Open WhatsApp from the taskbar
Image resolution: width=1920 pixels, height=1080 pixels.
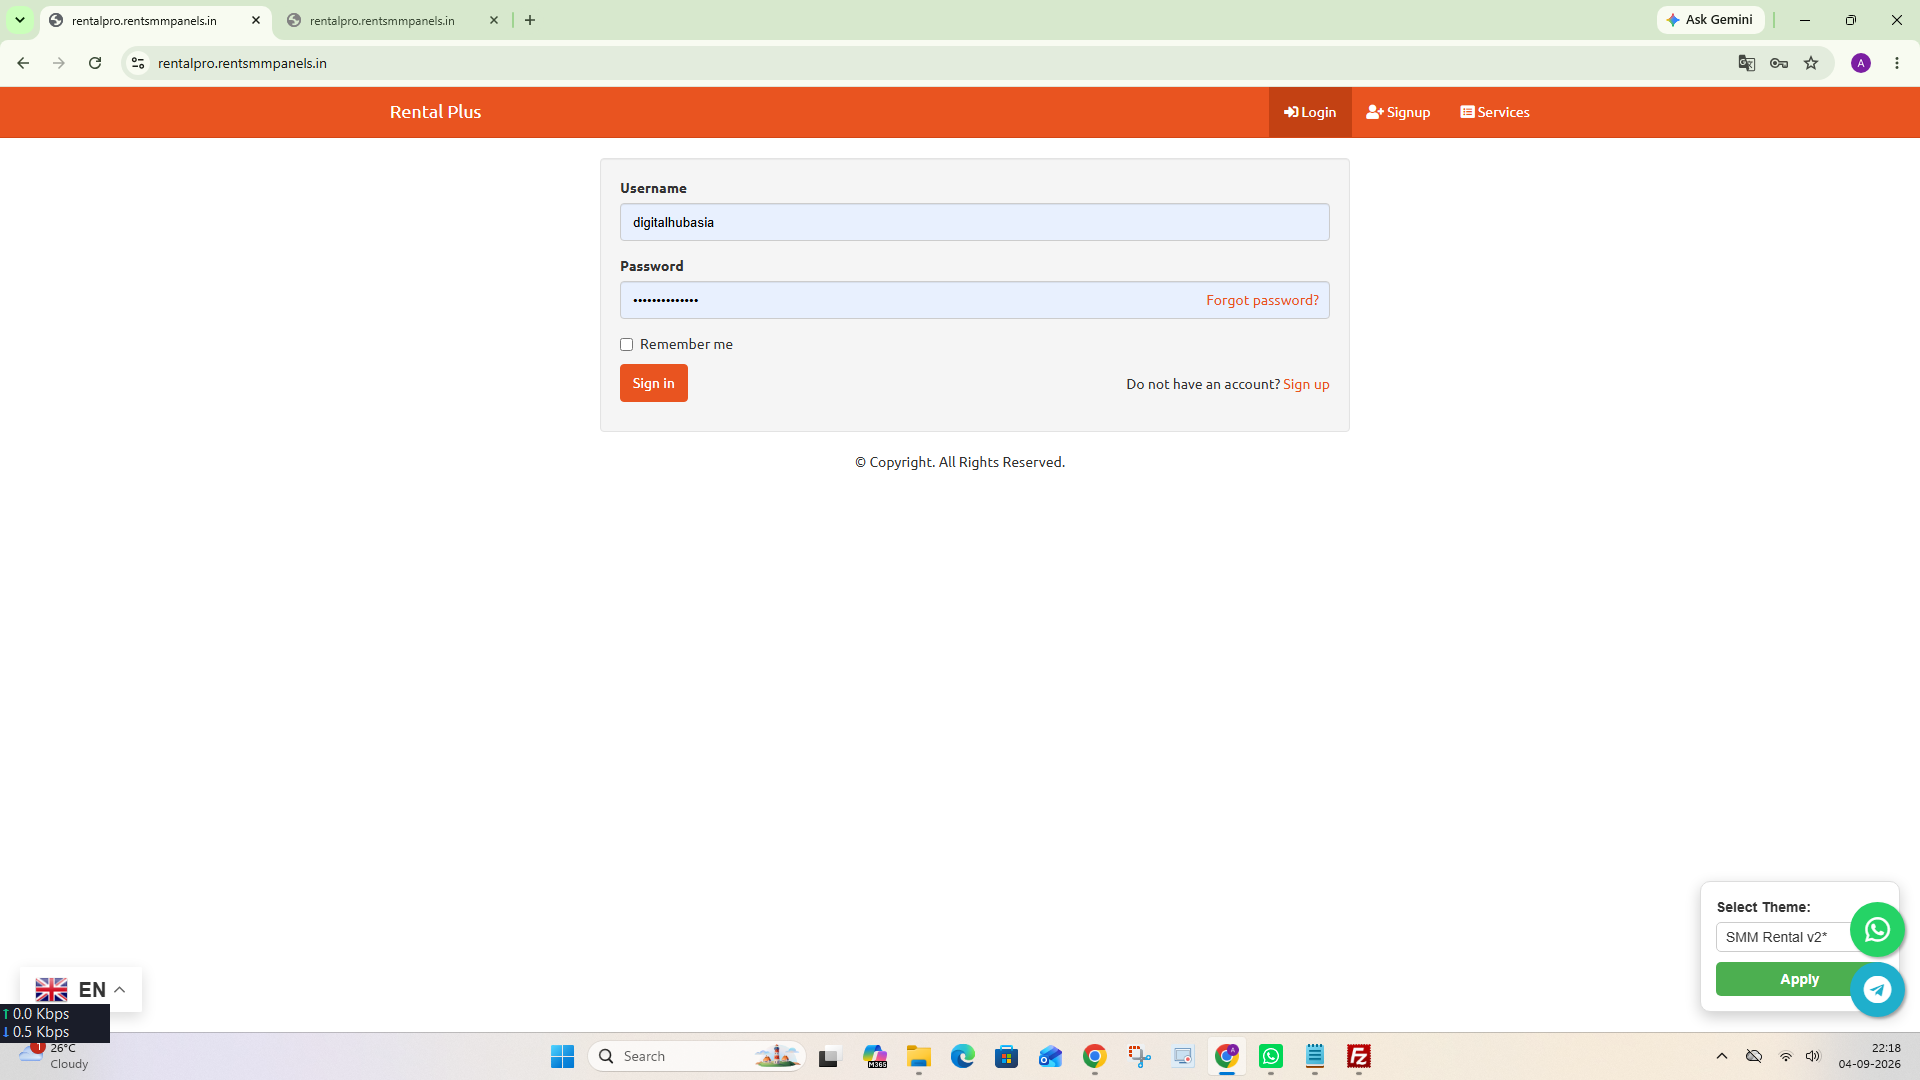[1271, 1056]
